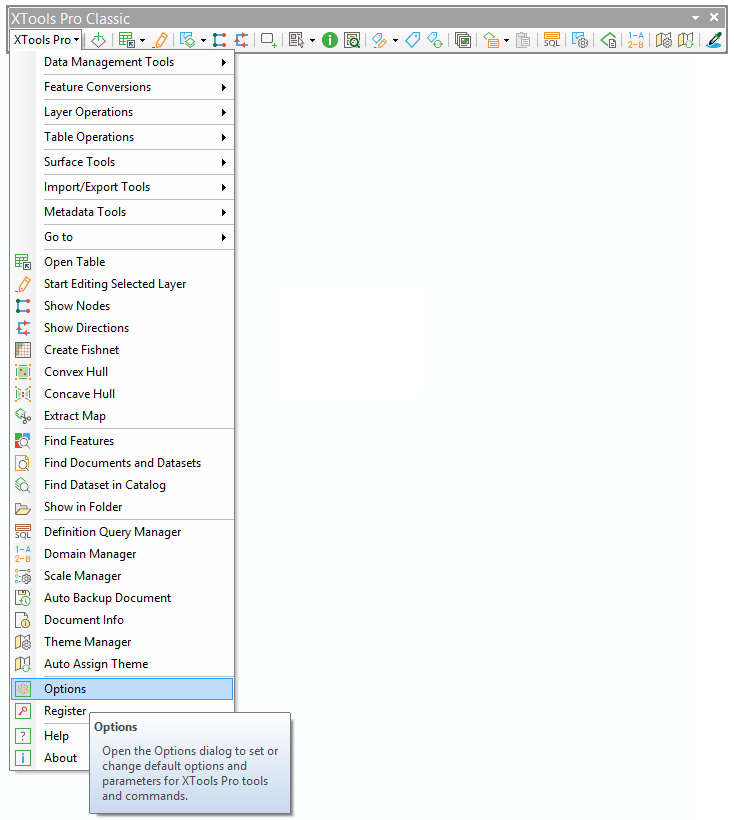Click the tag with refresh arrows icon
734x820 pixels.
[434, 40]
